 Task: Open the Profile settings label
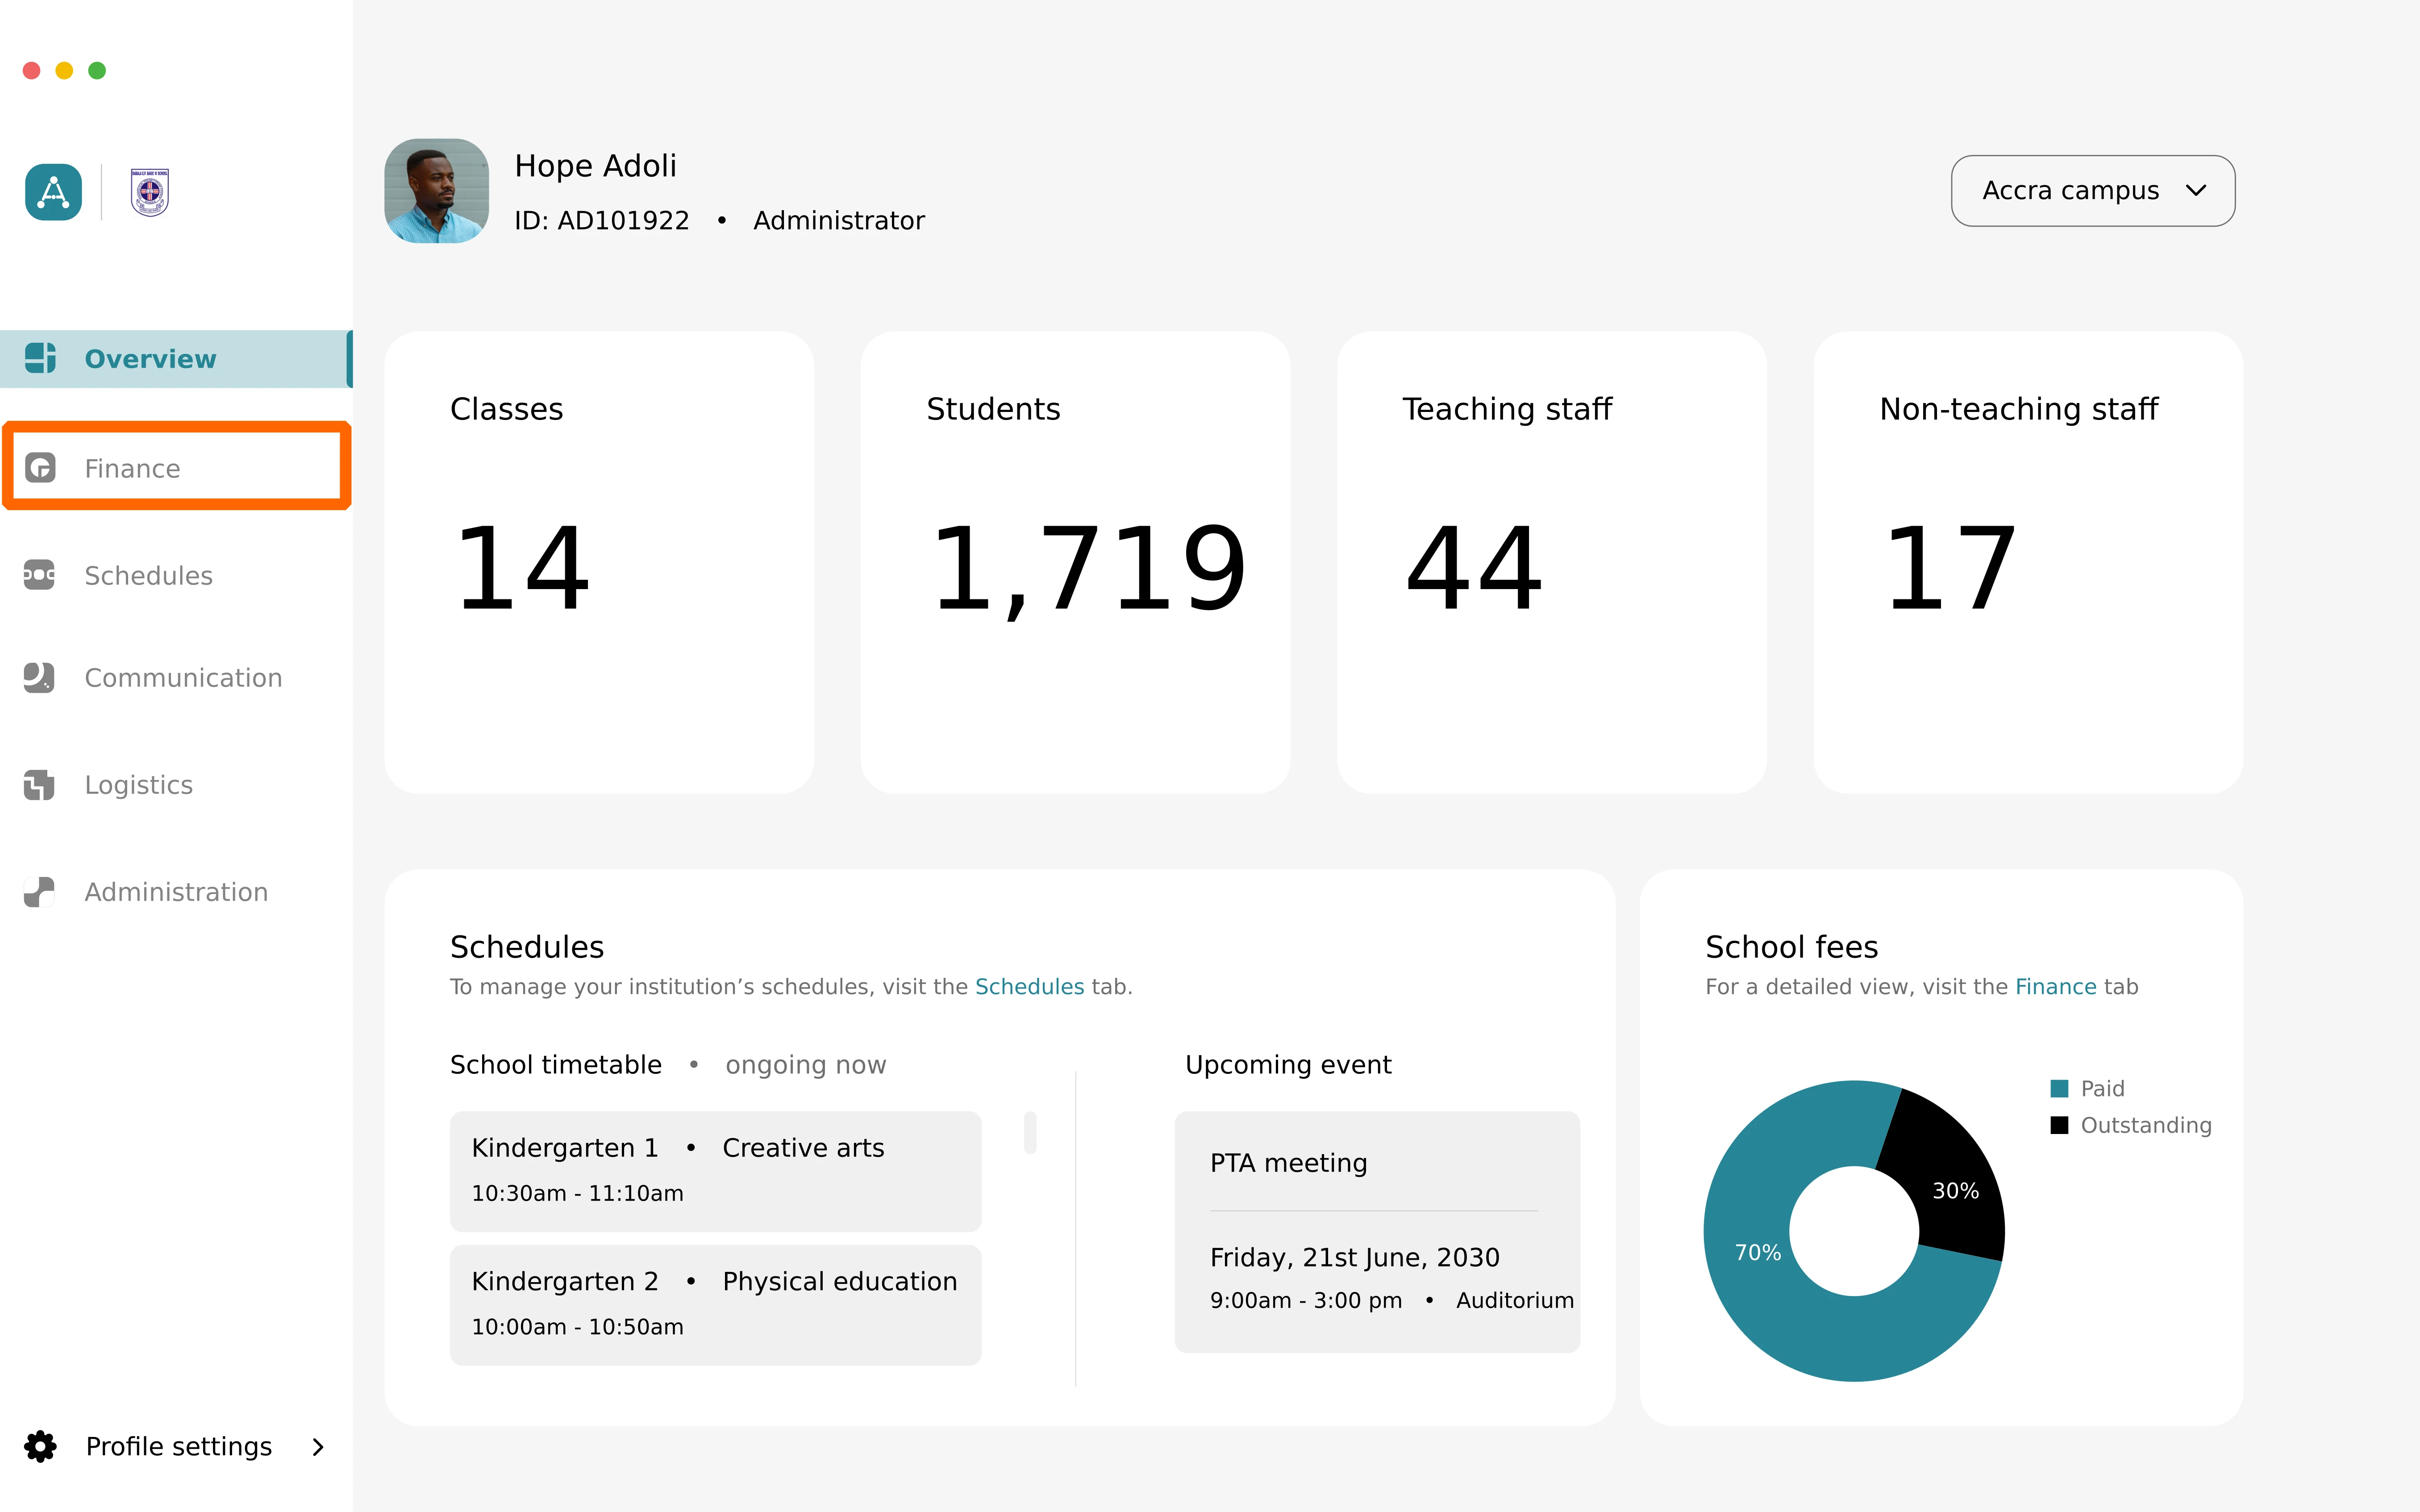click(x=179, y=1446)
